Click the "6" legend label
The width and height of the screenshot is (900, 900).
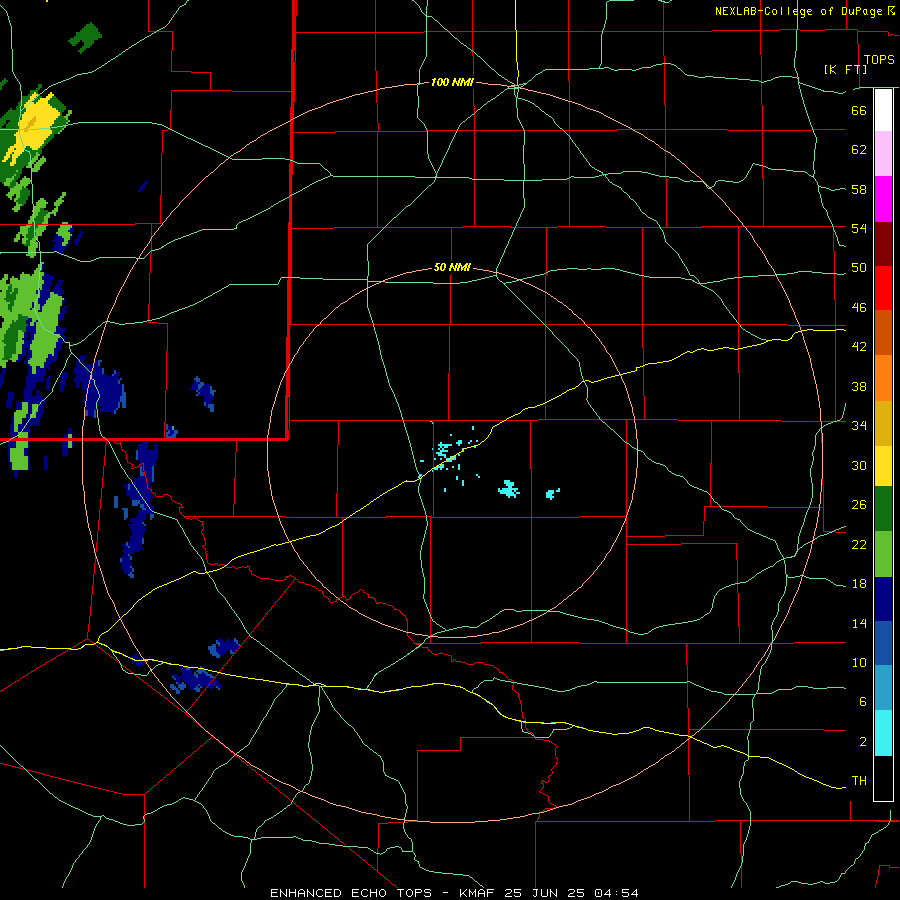pyautogui.click(x=862, y=702)
